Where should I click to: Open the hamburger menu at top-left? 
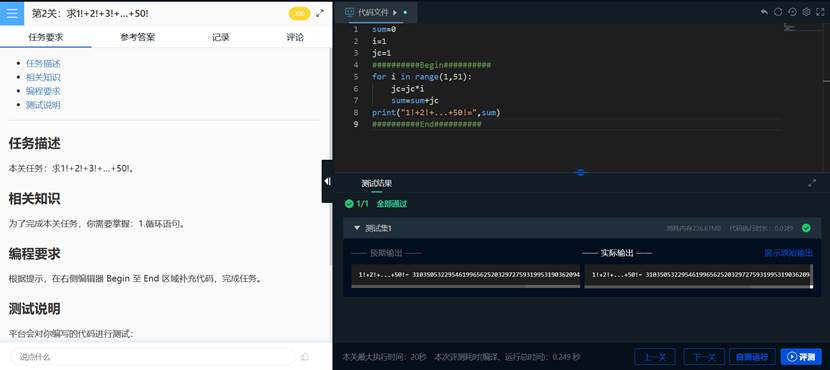[12, 13]
